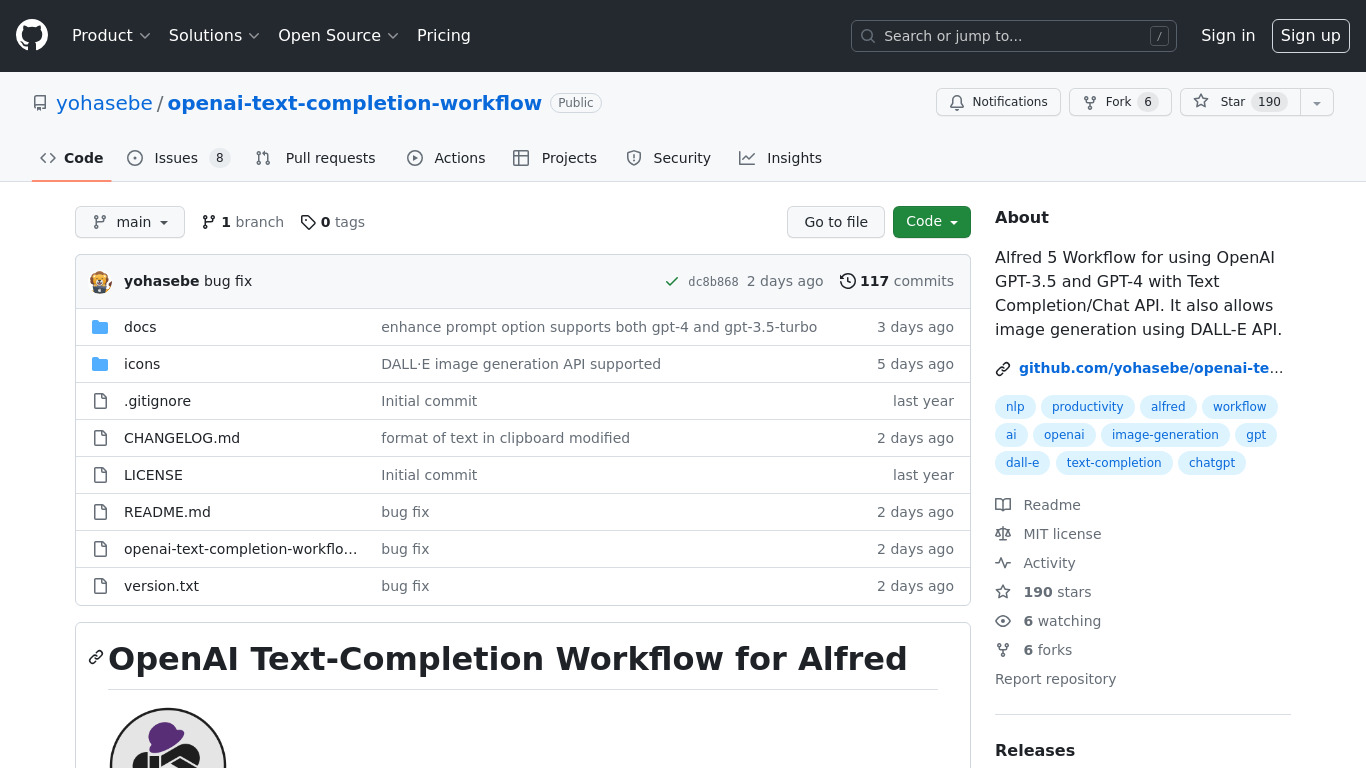The height and width of the screenshot is (768, 1366).
Task: View the 117 commits history
Action: pyautogui.click(x=897, y=281)
